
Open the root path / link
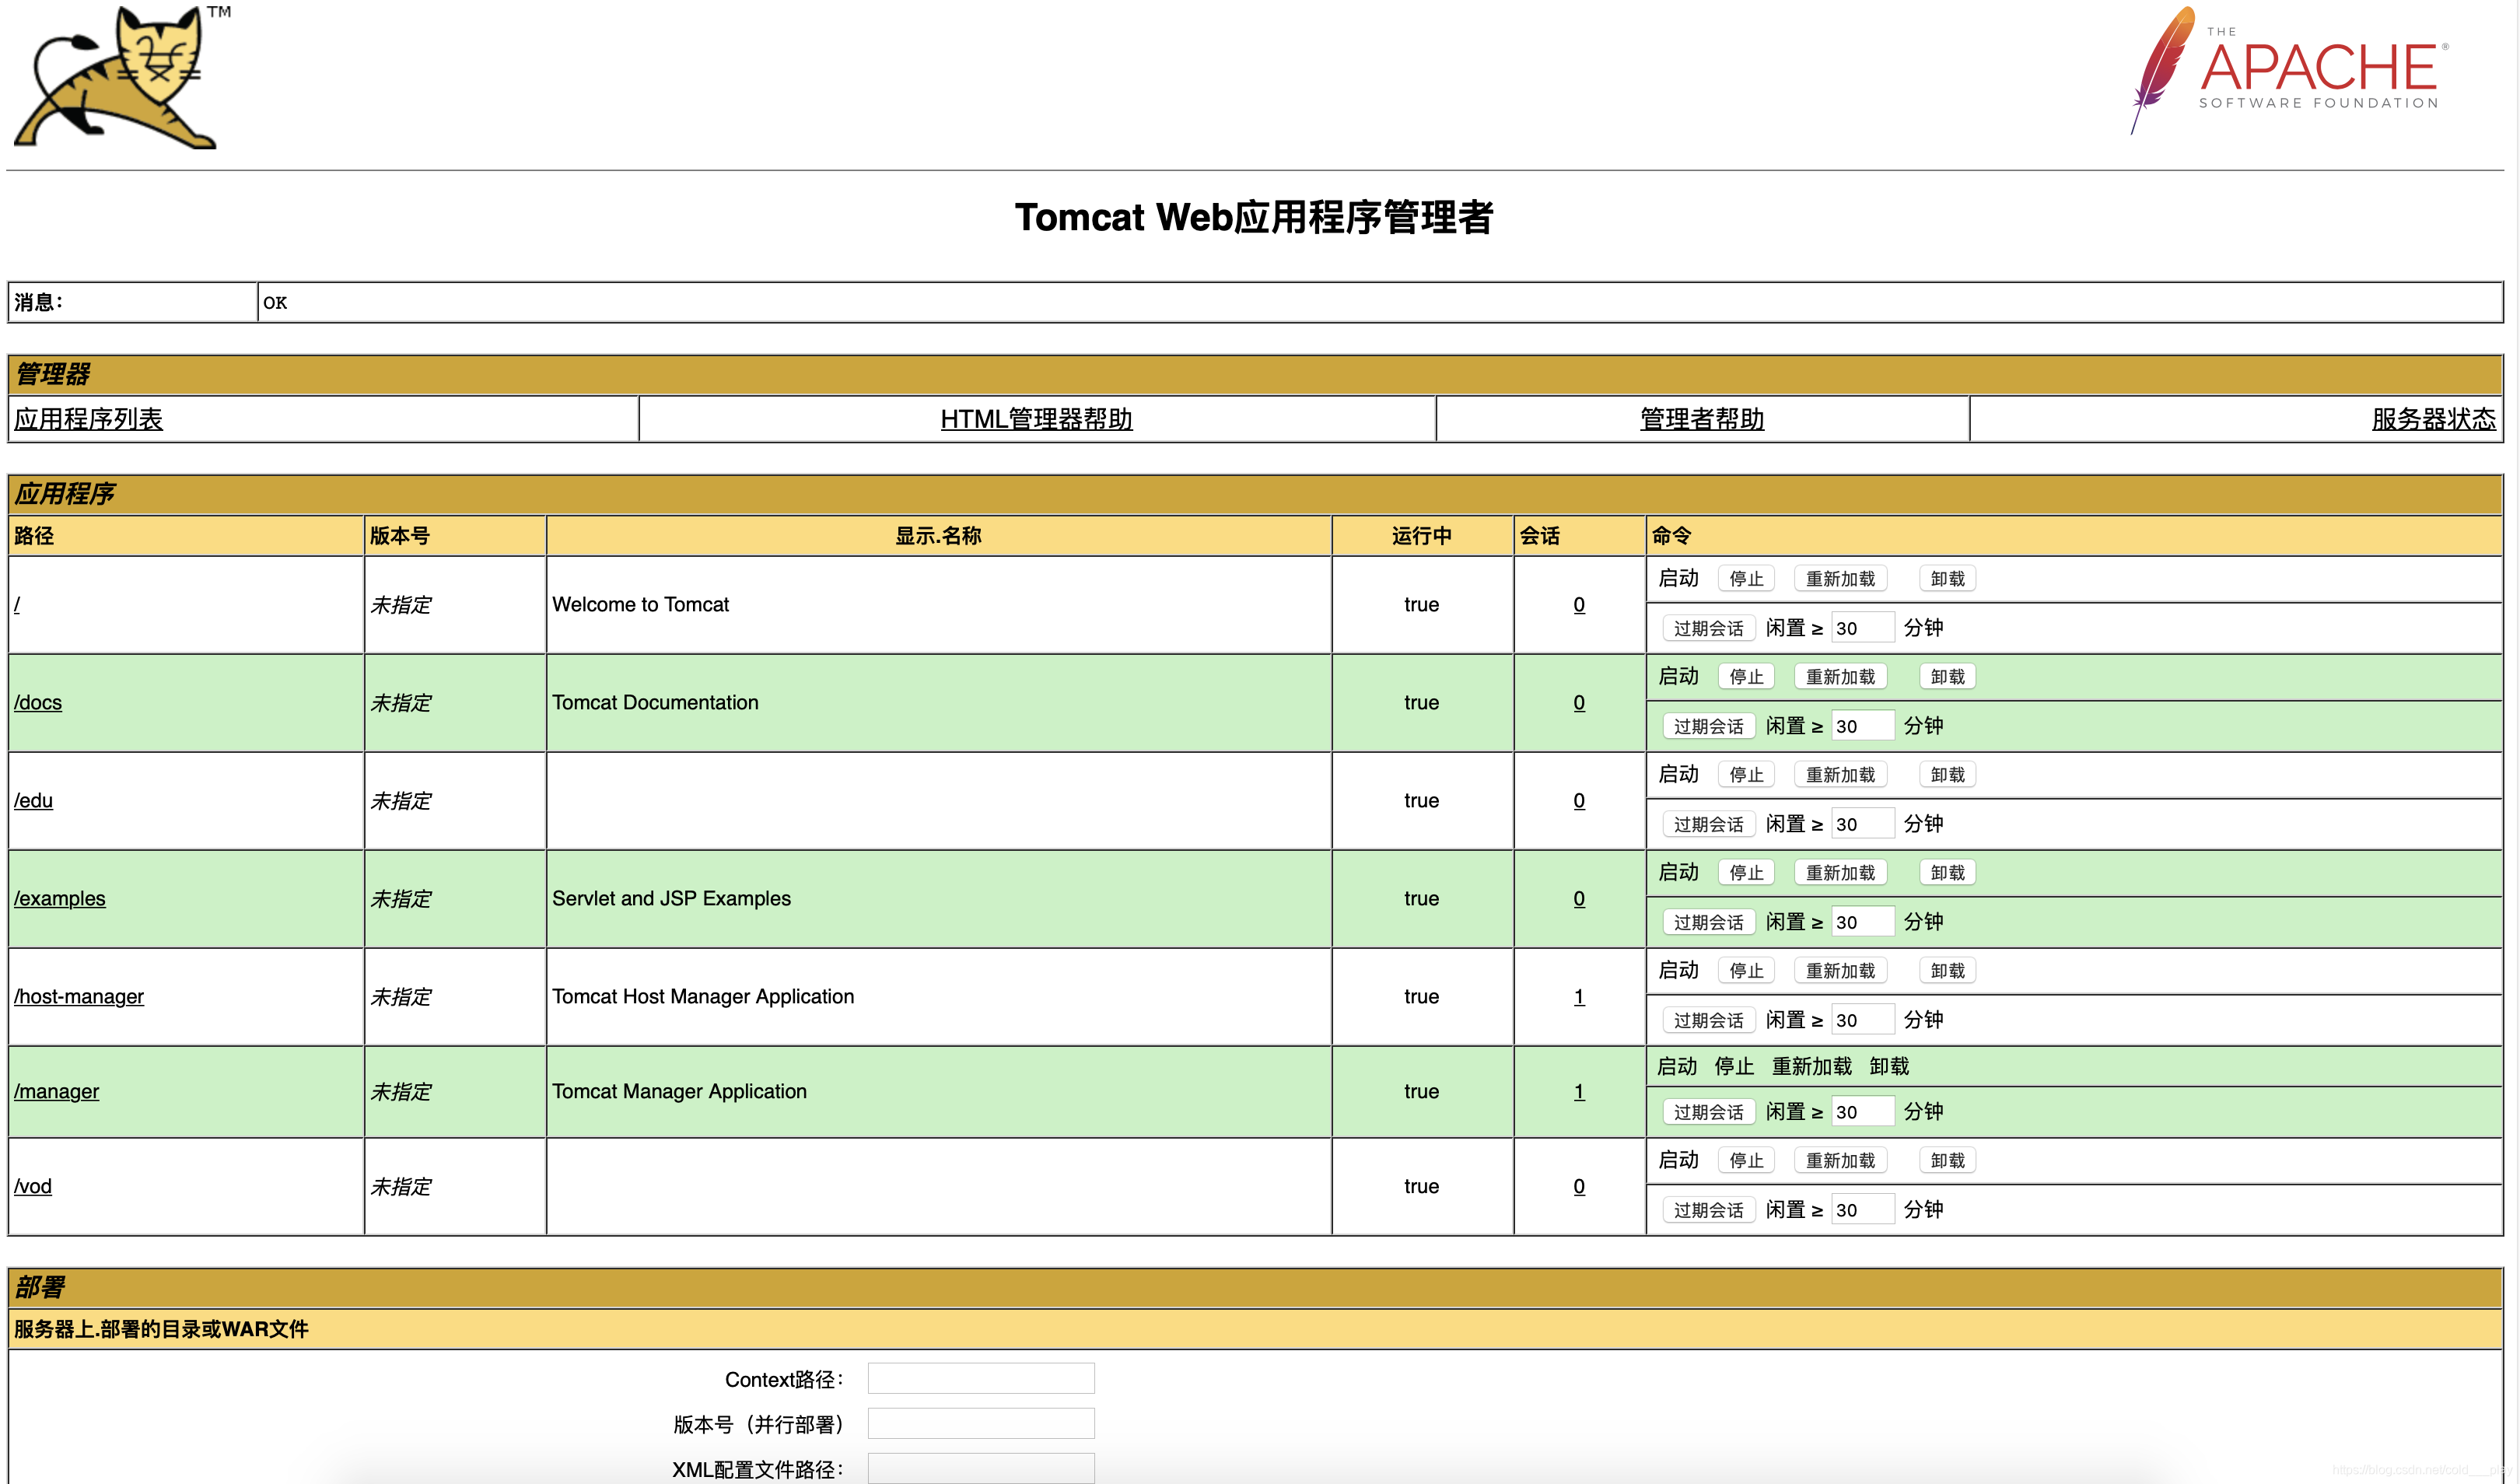tap(17, 604)
